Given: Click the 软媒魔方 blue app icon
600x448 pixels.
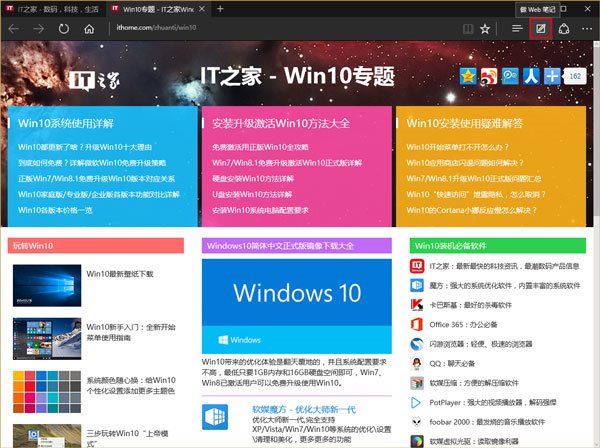Looking at the screenshot, I should pyautogui.click(x=215, y=417).
